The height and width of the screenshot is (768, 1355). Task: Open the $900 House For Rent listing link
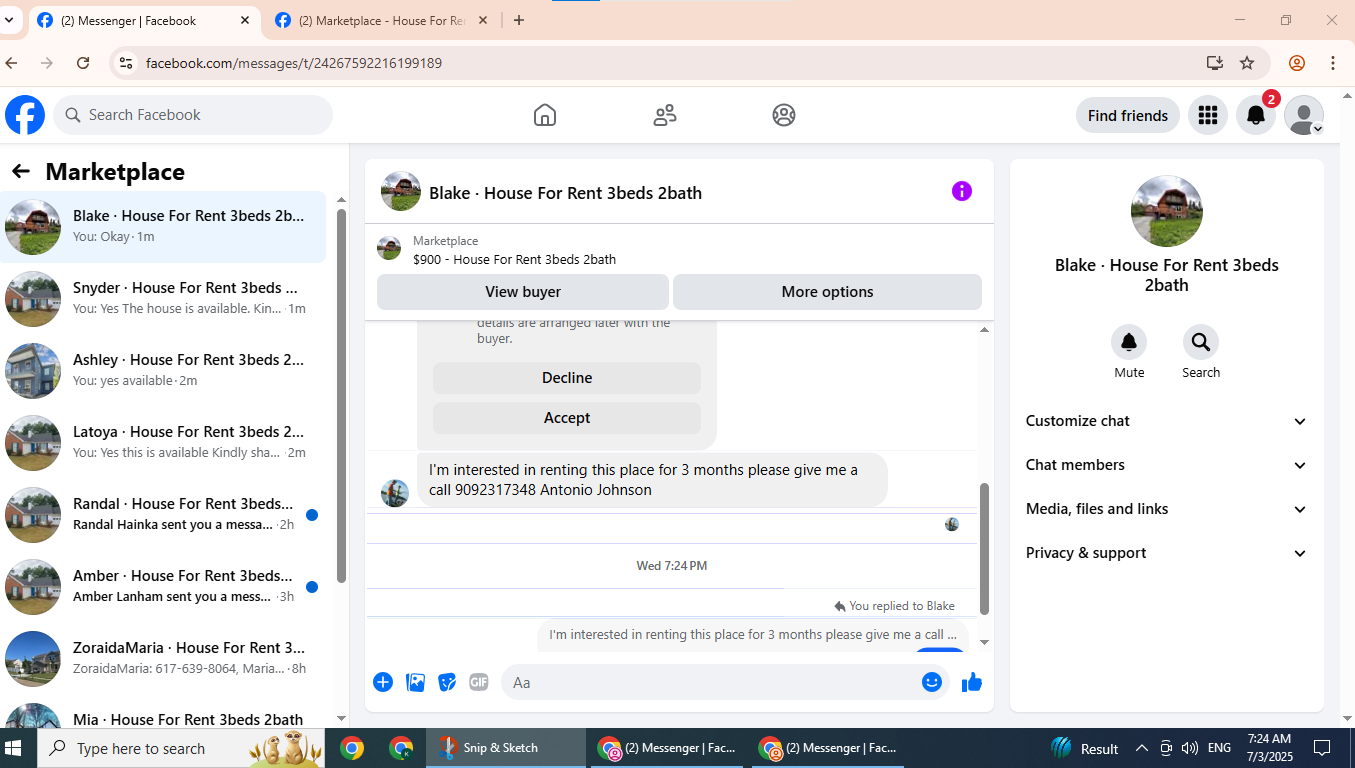pos(514,259)
